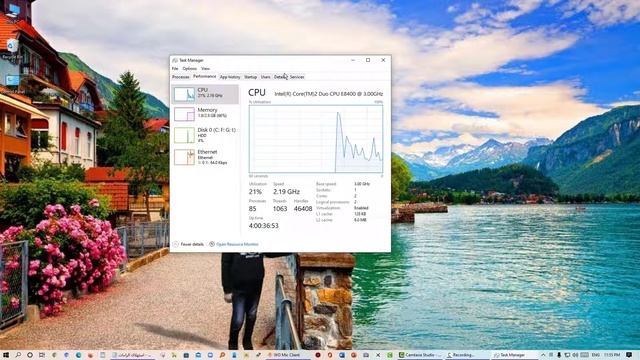This screenshot has height=360, width=640.
Task: Go to the Startup tab
Action: 251,77
